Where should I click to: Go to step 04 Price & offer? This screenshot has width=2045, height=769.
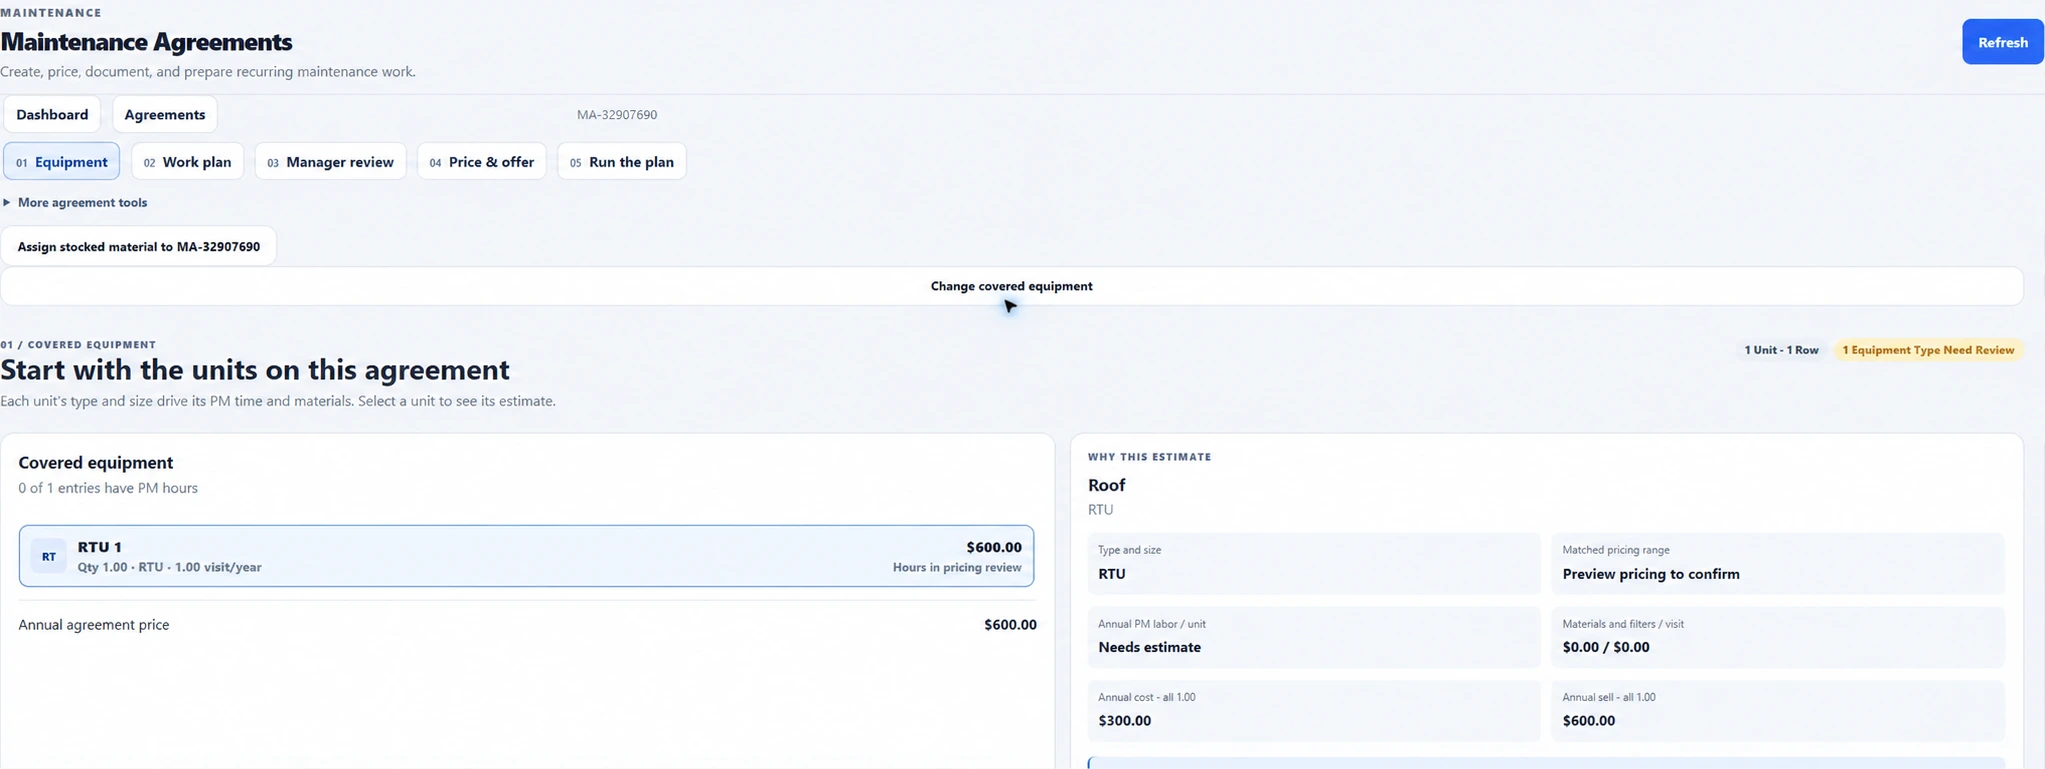point(482,162)
